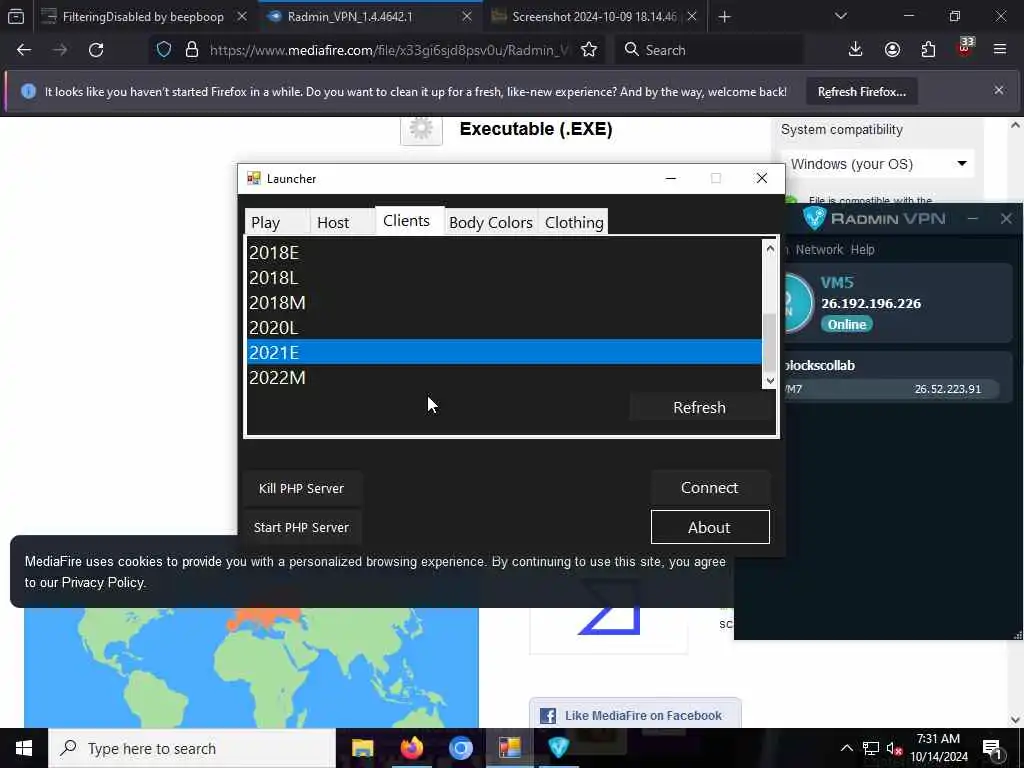Select client 2018M in the list
The width and height of the screenshot is (1024, 768).
pyautogui.click(x=504, y=302)
